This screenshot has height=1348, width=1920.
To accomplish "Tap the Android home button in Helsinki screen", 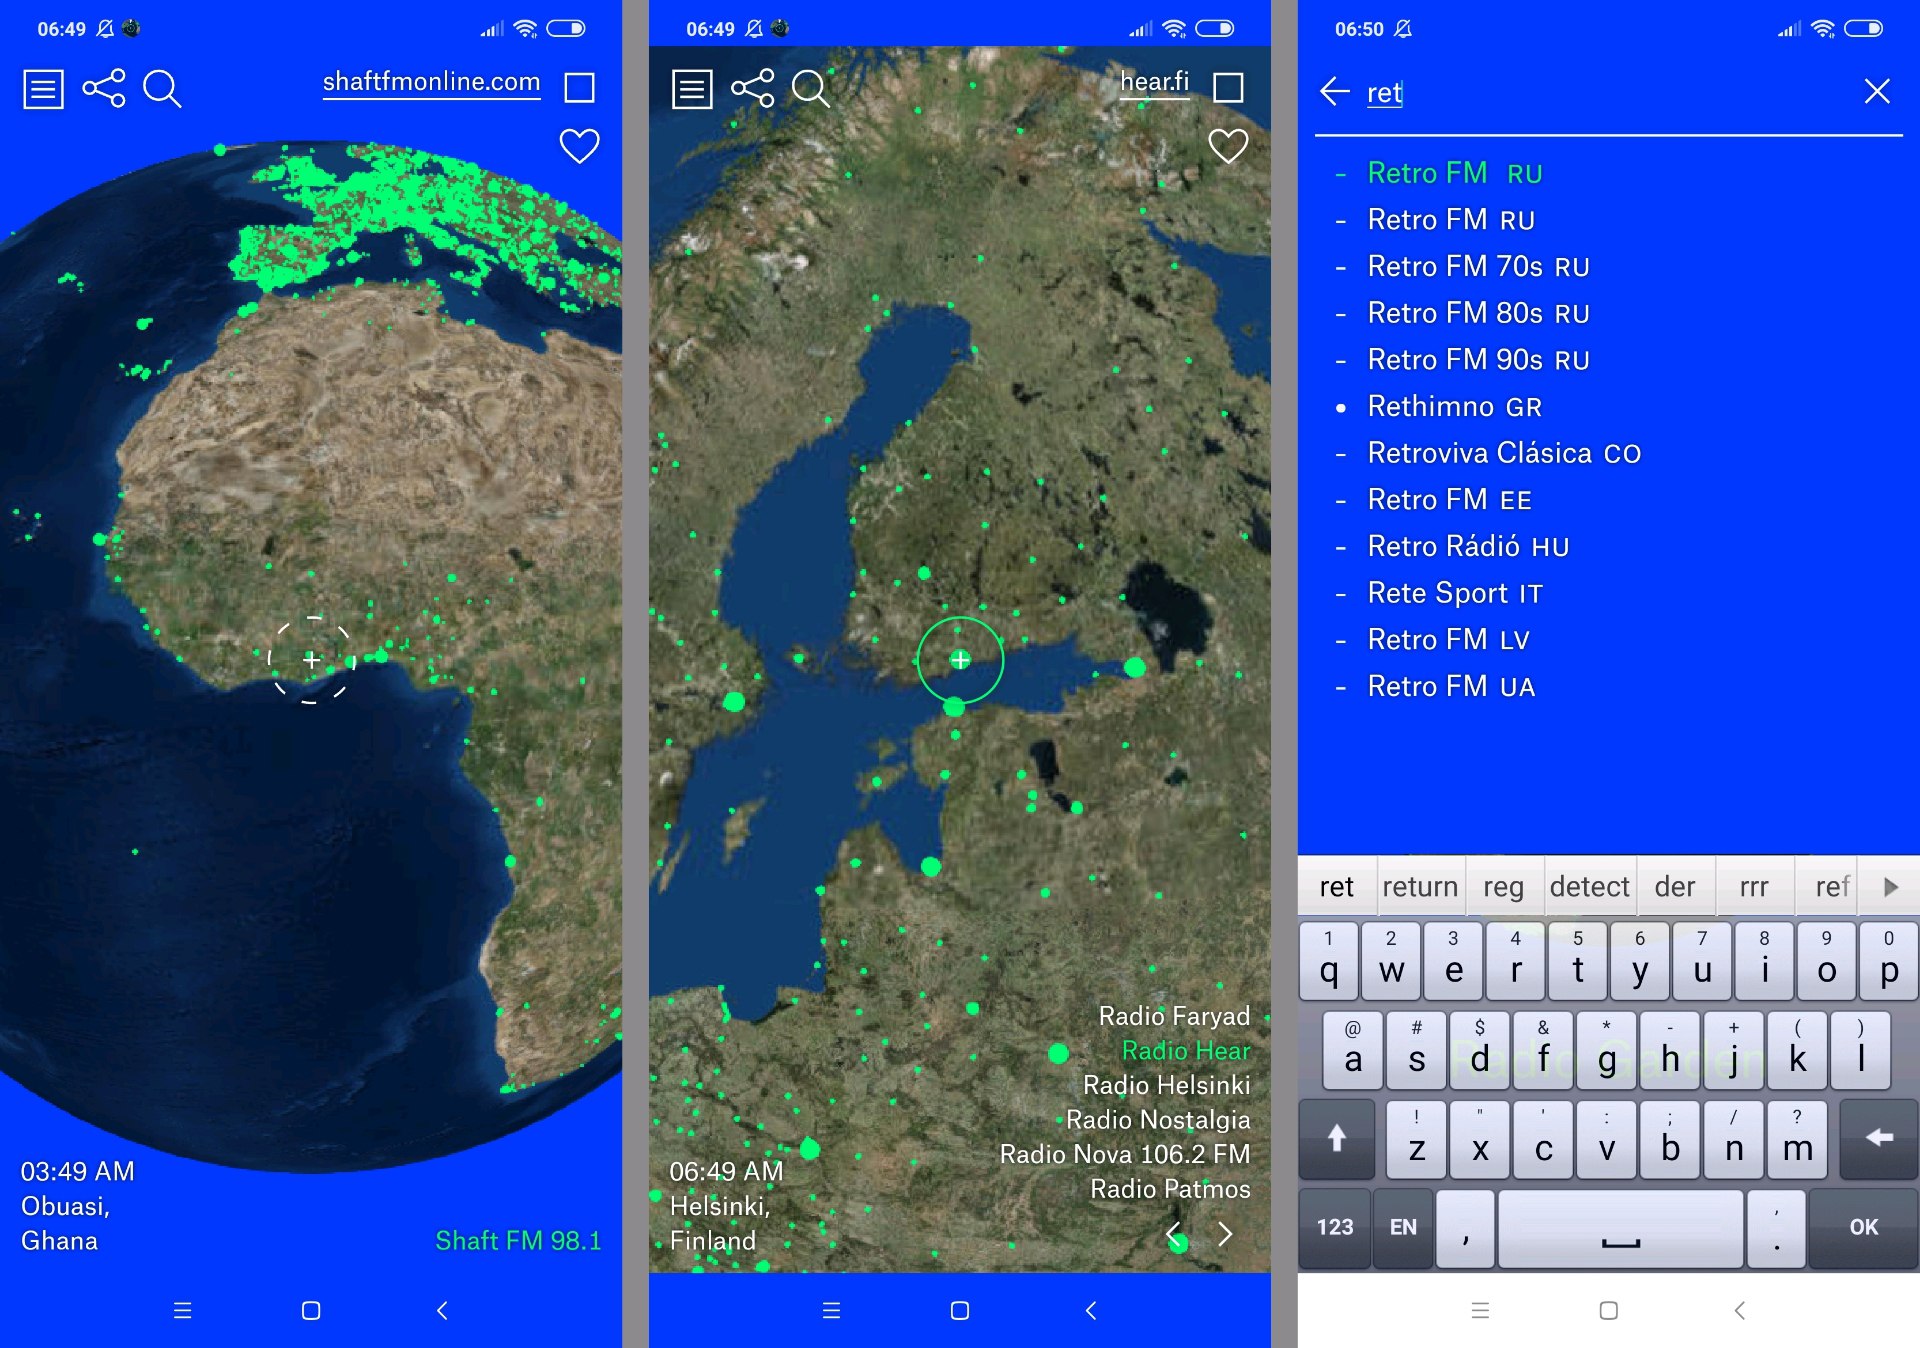I will 960,1310.
